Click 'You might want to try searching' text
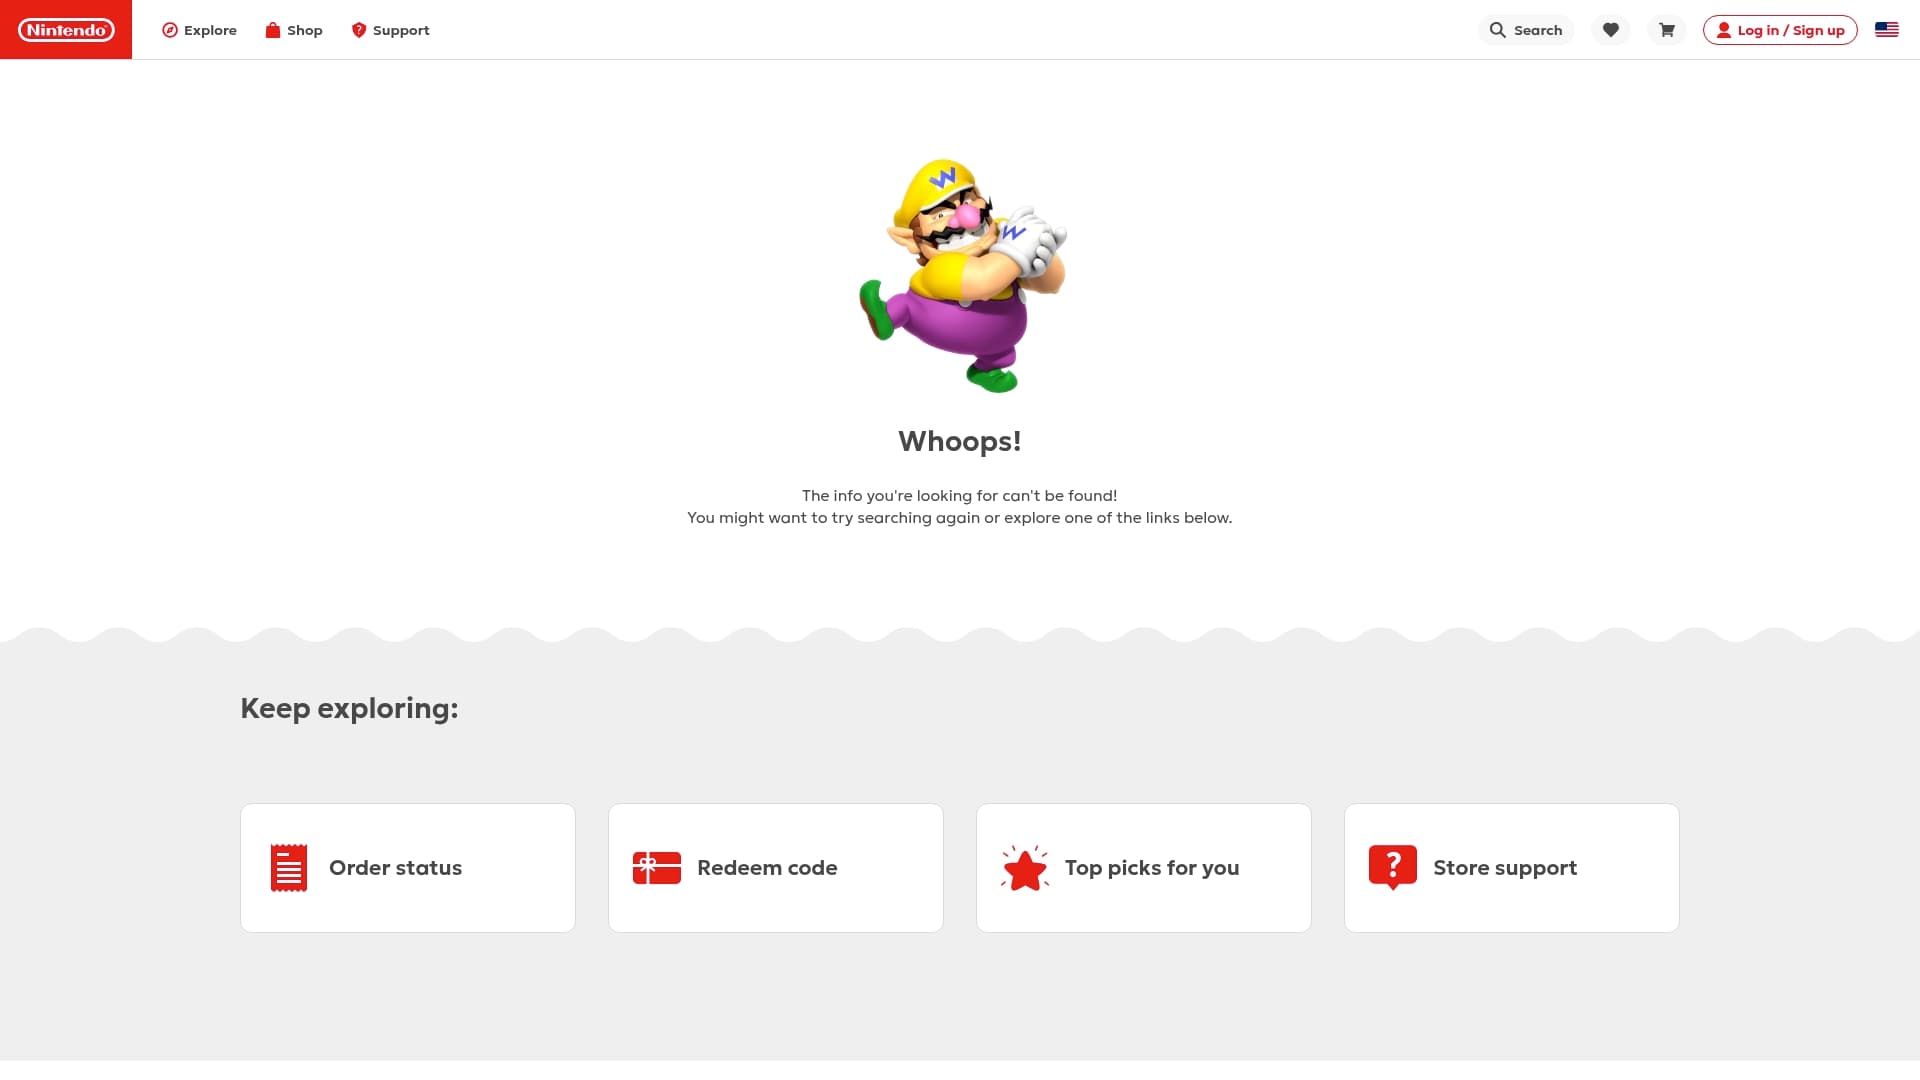Viewport: 1920px width, 1080px height. click(960, 518)
